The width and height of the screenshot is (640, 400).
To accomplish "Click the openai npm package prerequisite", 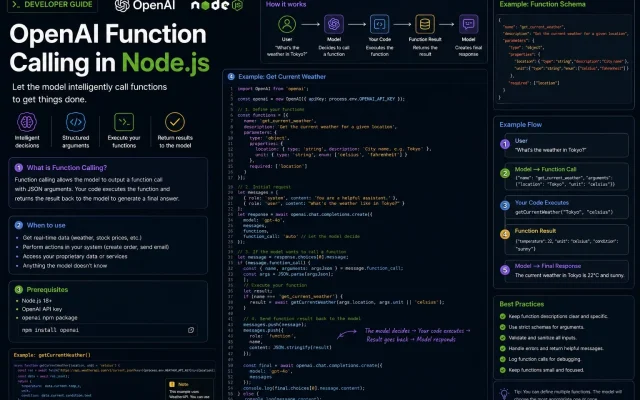I will pos(49,318).
